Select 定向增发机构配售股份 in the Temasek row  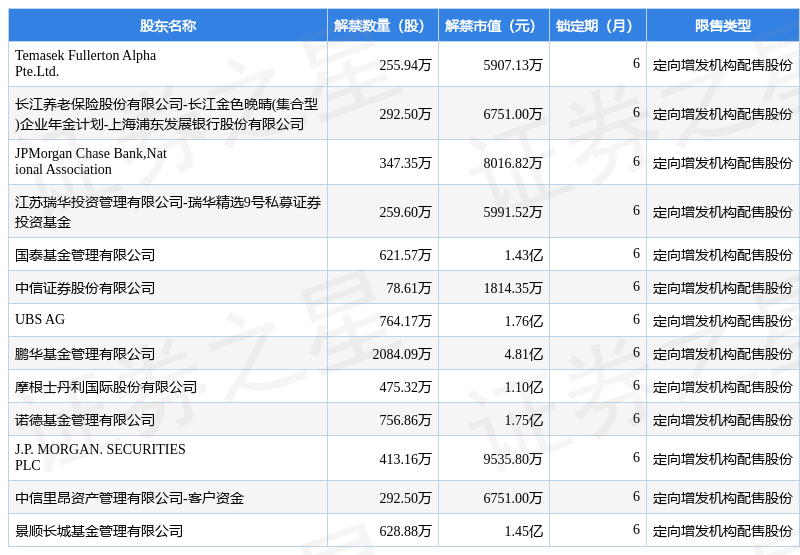pyautogui.click(x=722, y=65)
